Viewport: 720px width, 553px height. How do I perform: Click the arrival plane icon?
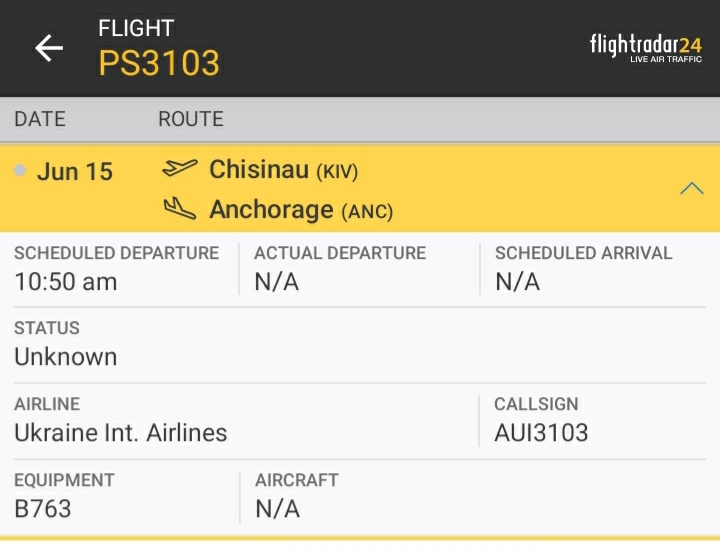[x=179, y=209]
